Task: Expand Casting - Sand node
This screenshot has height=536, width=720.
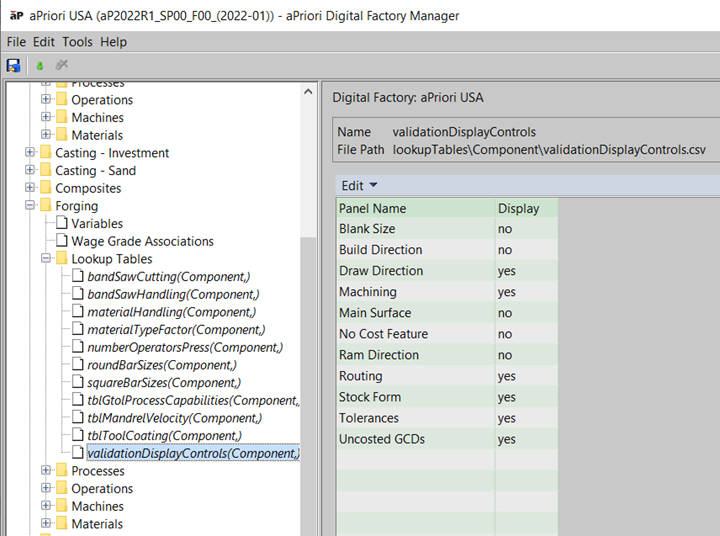Action: [29, 170]
